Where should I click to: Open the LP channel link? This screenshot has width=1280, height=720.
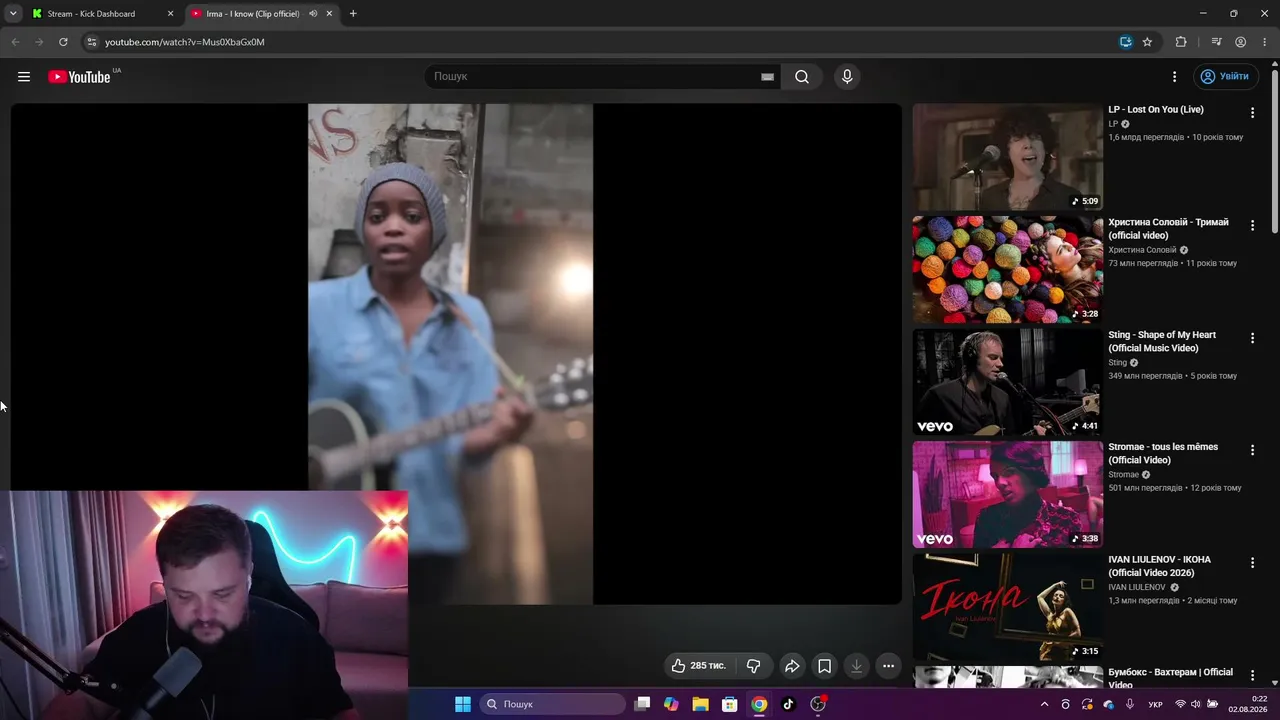(x=1113, y=124)
